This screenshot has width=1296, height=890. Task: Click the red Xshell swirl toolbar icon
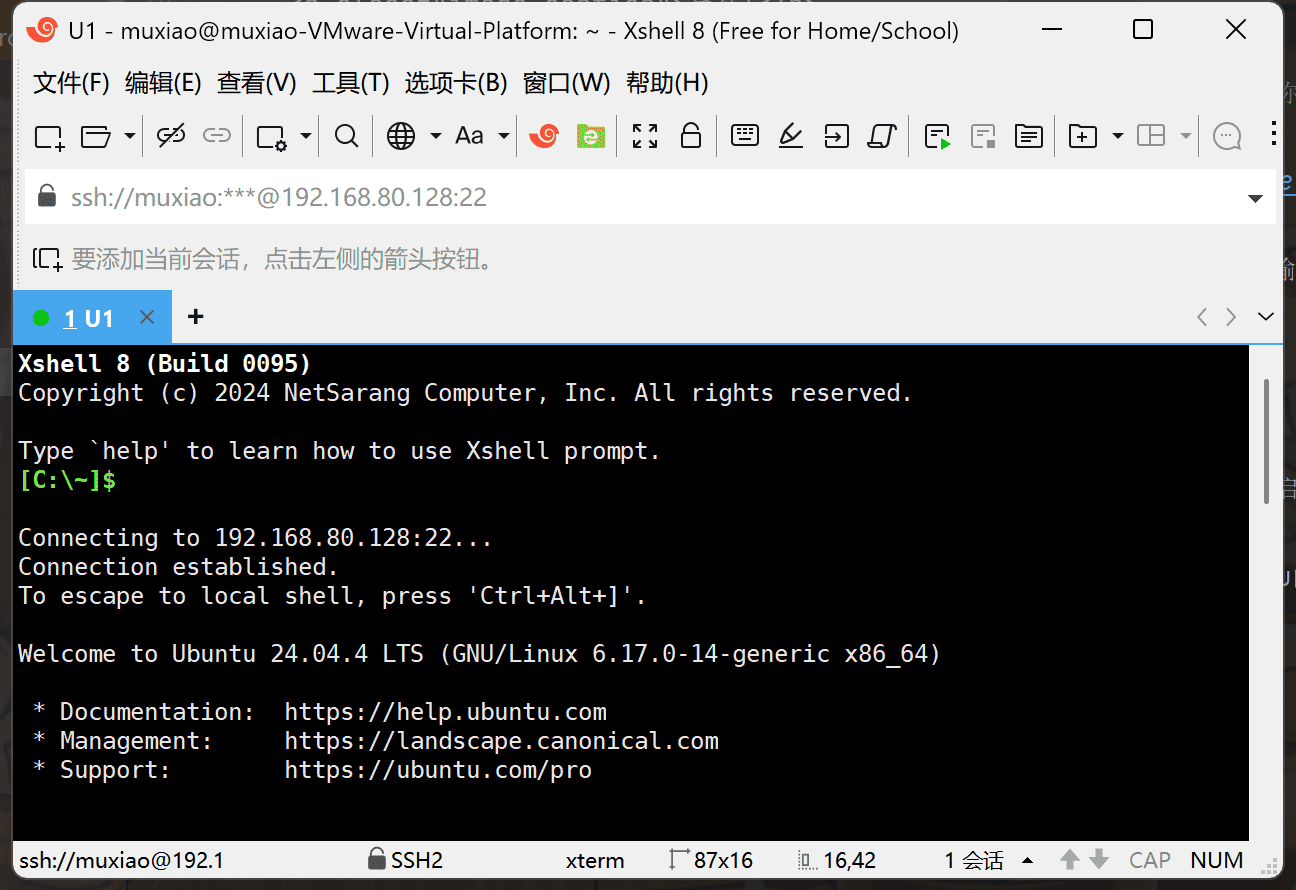[x=544, y=136]
